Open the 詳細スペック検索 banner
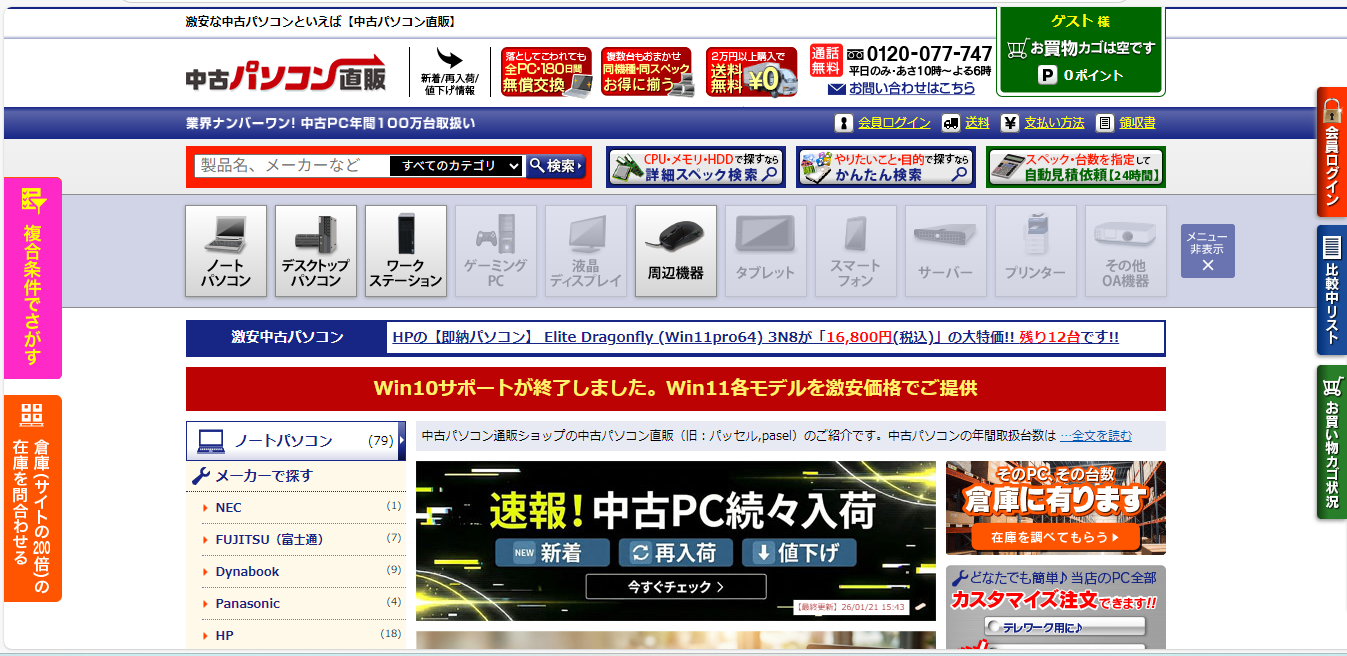Viewport: 1347px width, 656px height. [x=696, y=167]
